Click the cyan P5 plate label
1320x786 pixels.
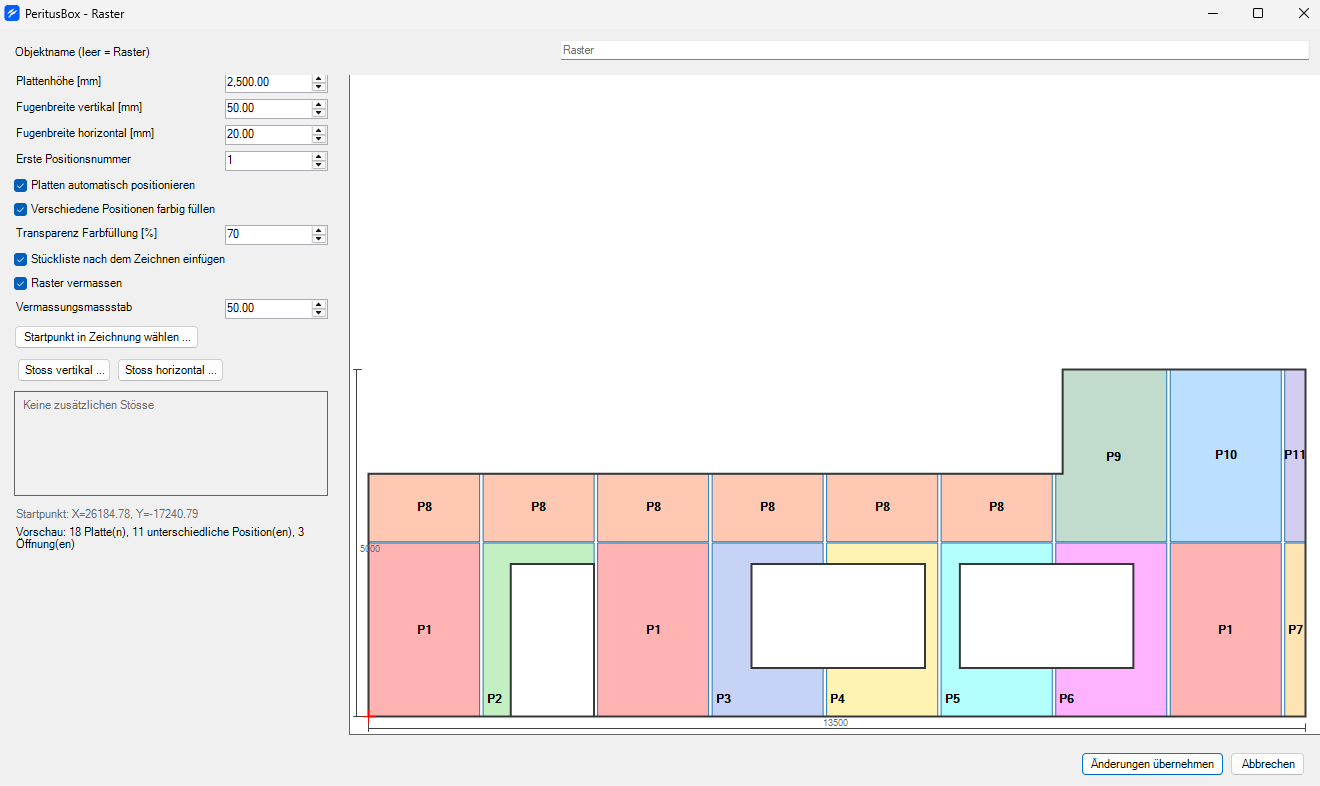952,698
